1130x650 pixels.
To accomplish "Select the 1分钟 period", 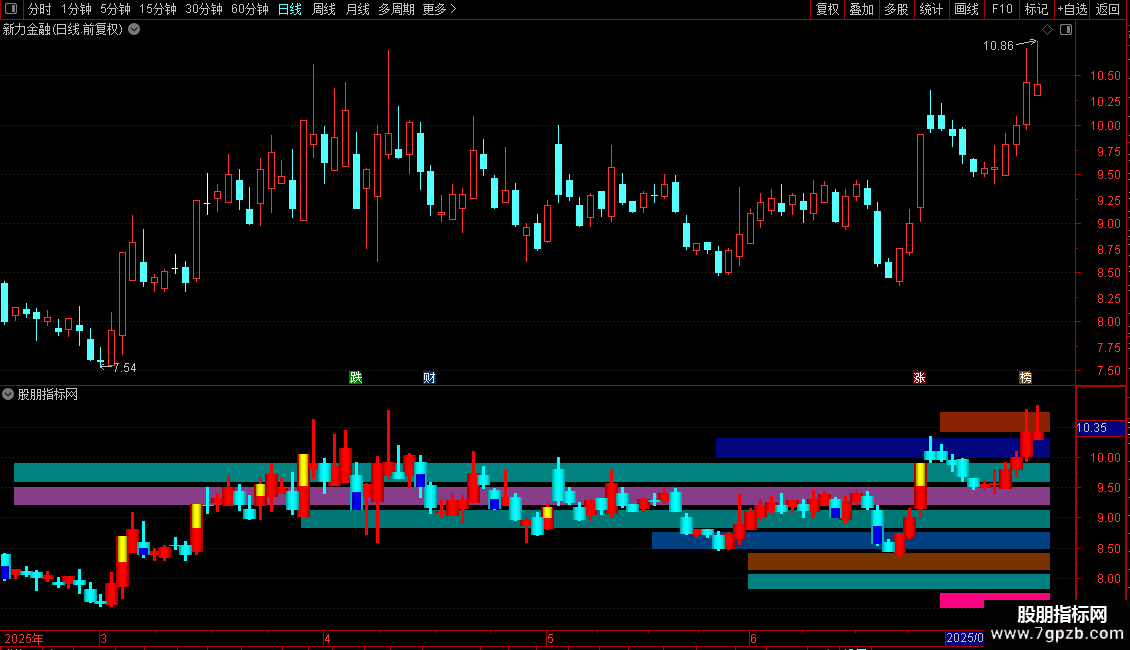I will [76, 9].
